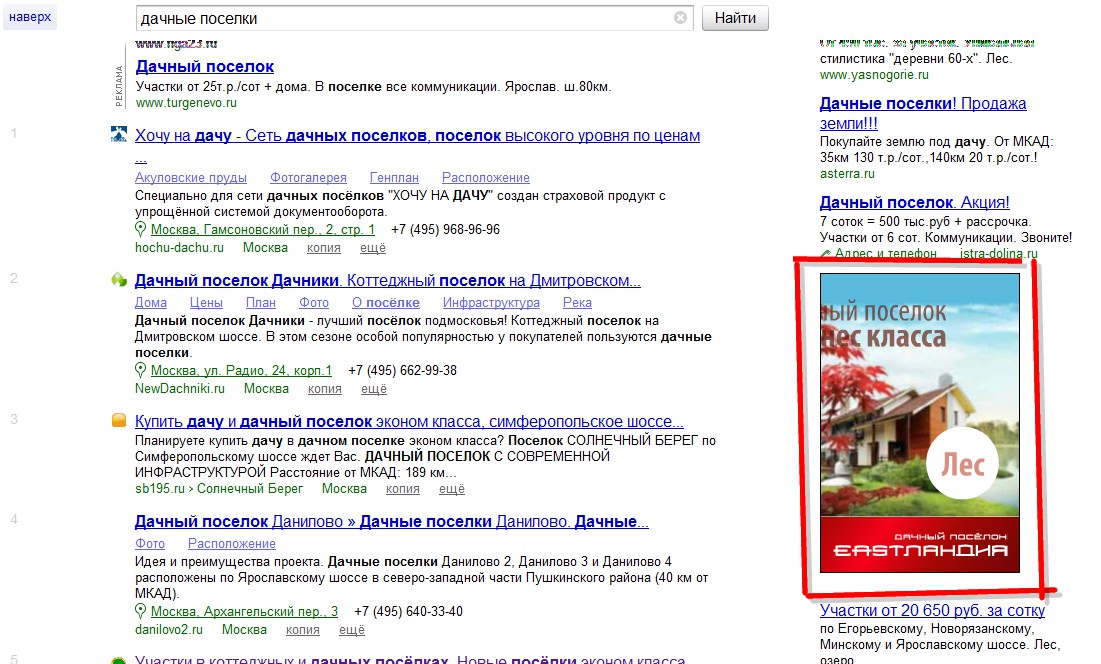Click phone number +7 (495) 640-33-40
The image size is (1101, 664).
pos(409,611)
